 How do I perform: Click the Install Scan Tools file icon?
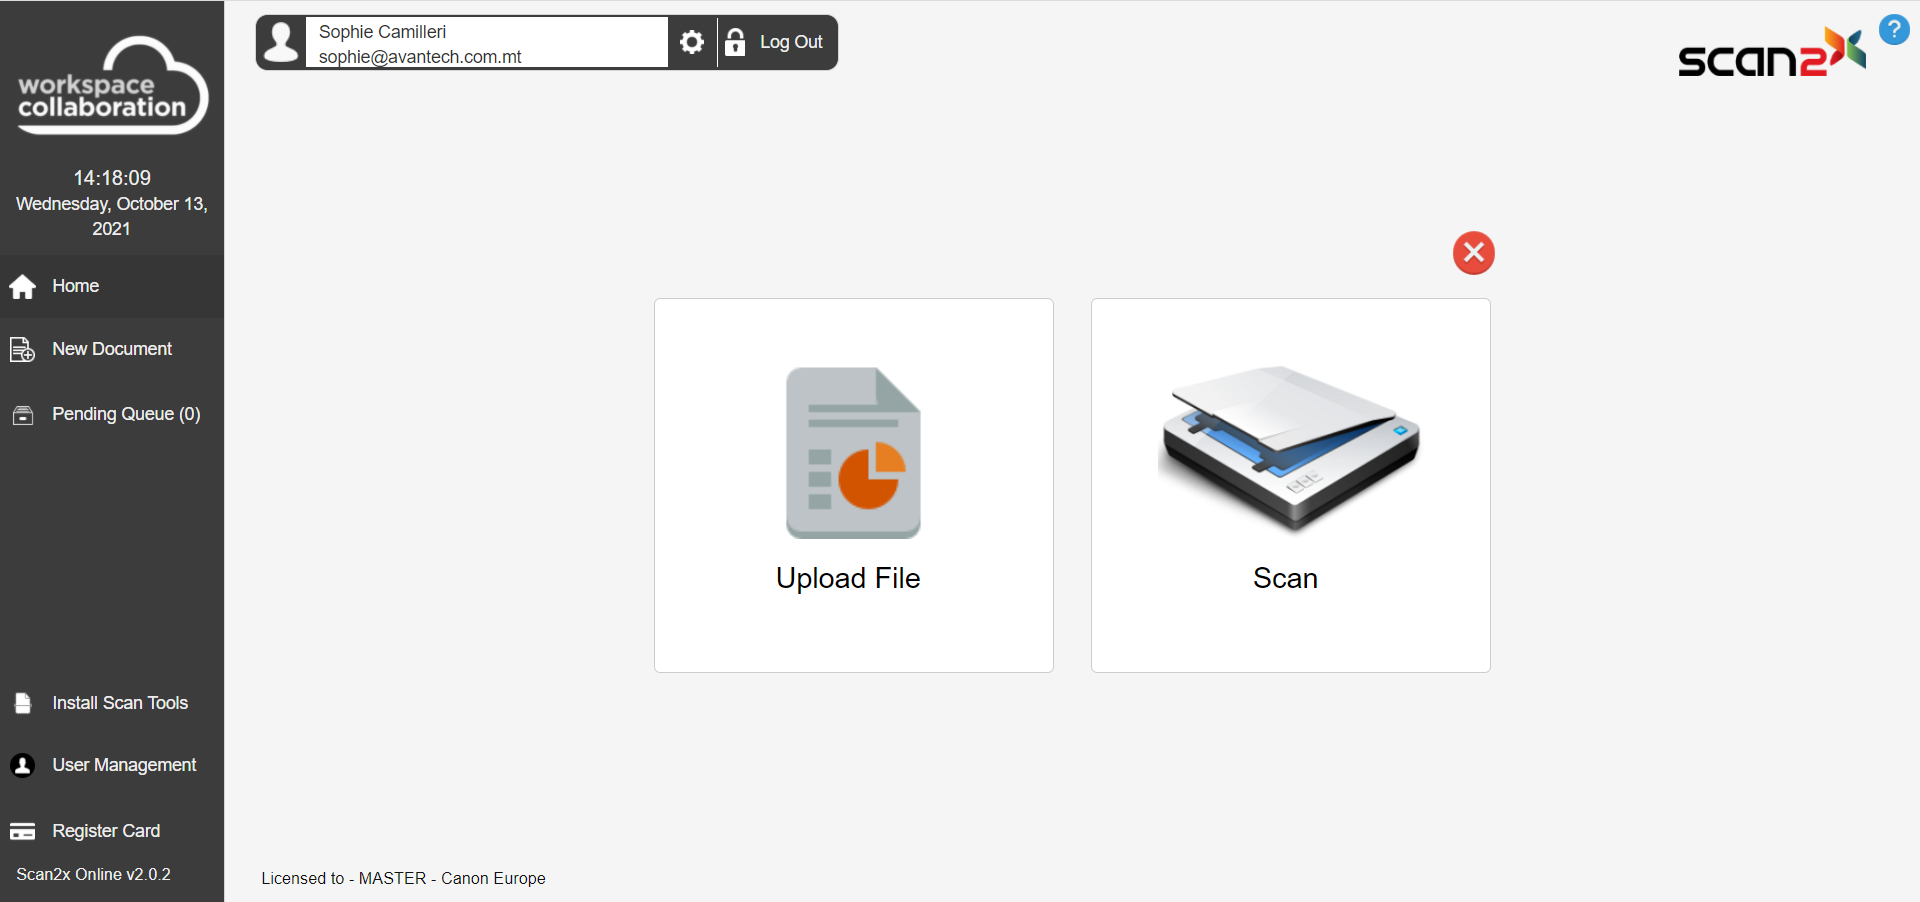(23, 703)
